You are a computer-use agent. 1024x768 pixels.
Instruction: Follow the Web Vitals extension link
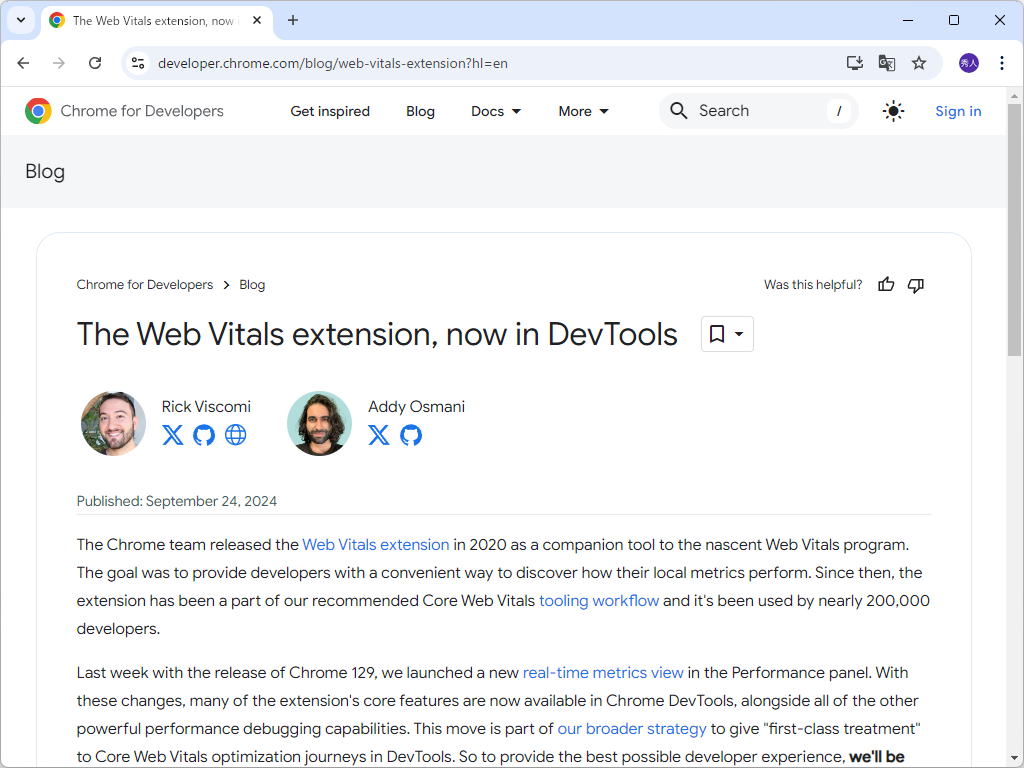[x=376, y=544]
